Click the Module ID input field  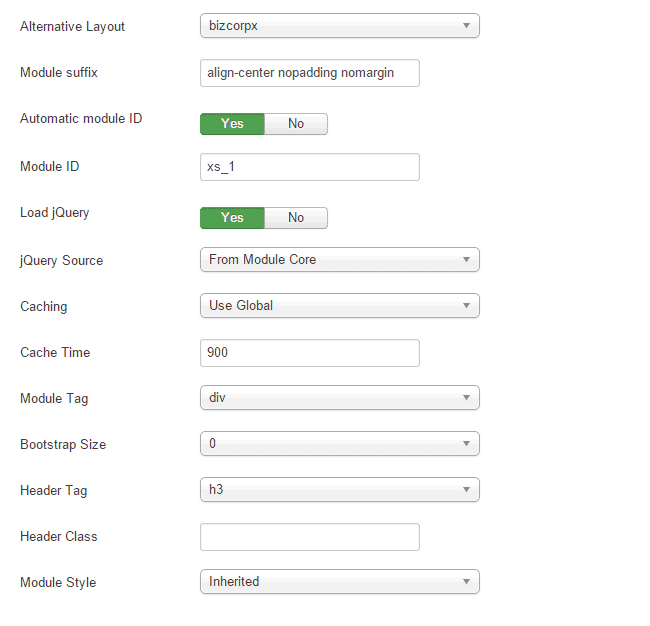[309, 167]
